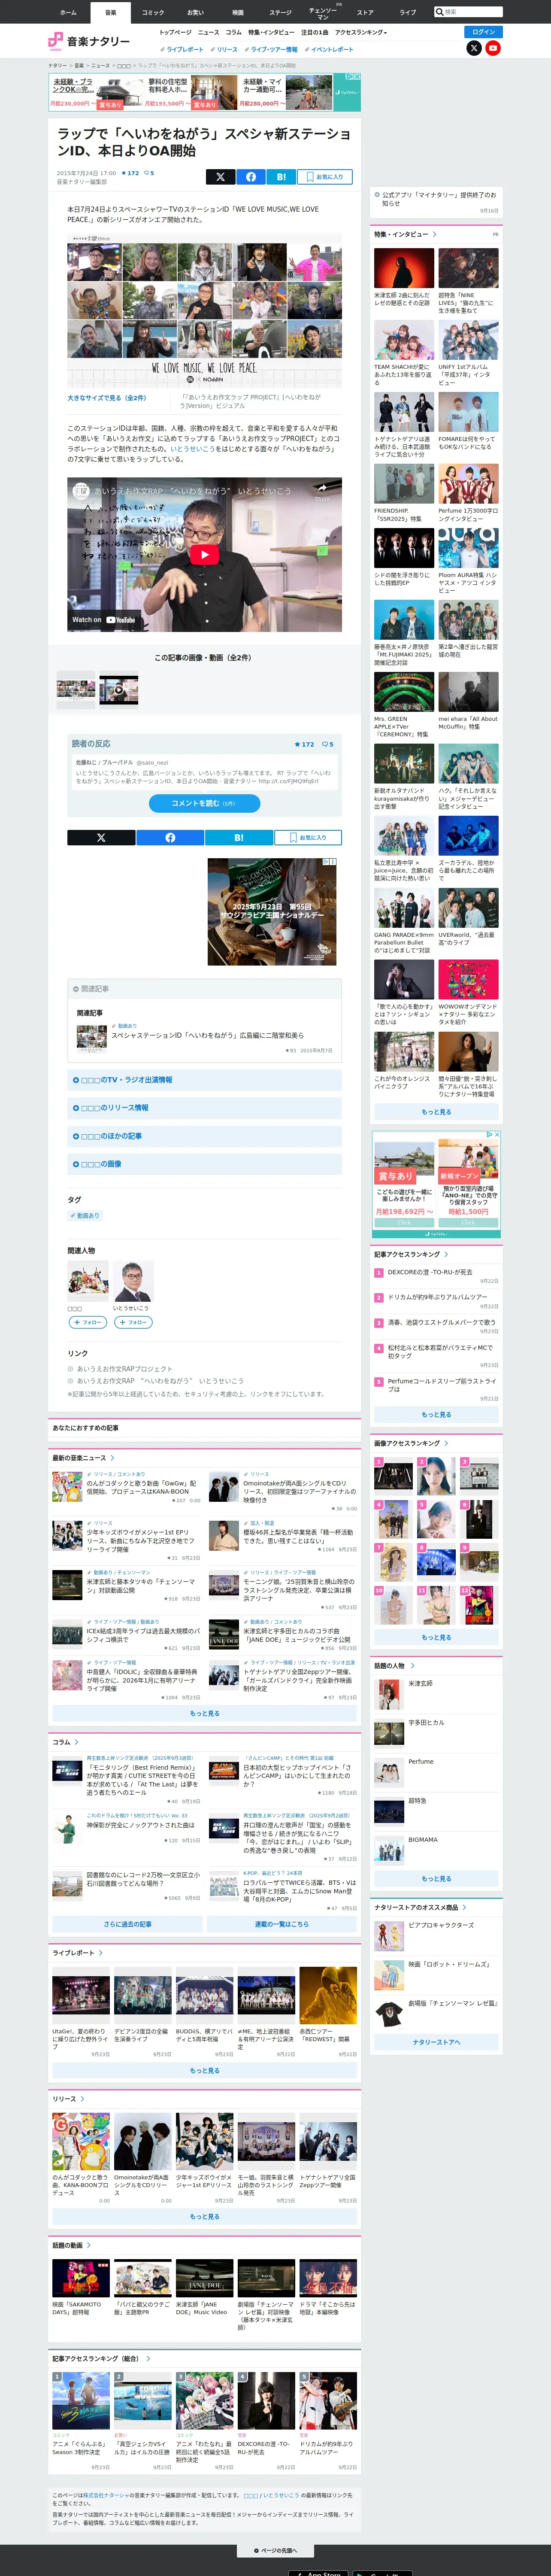Show more in 記事アクセスランキング
The width and height of the screenshot is (551, 2576).
pos(436,1415)
